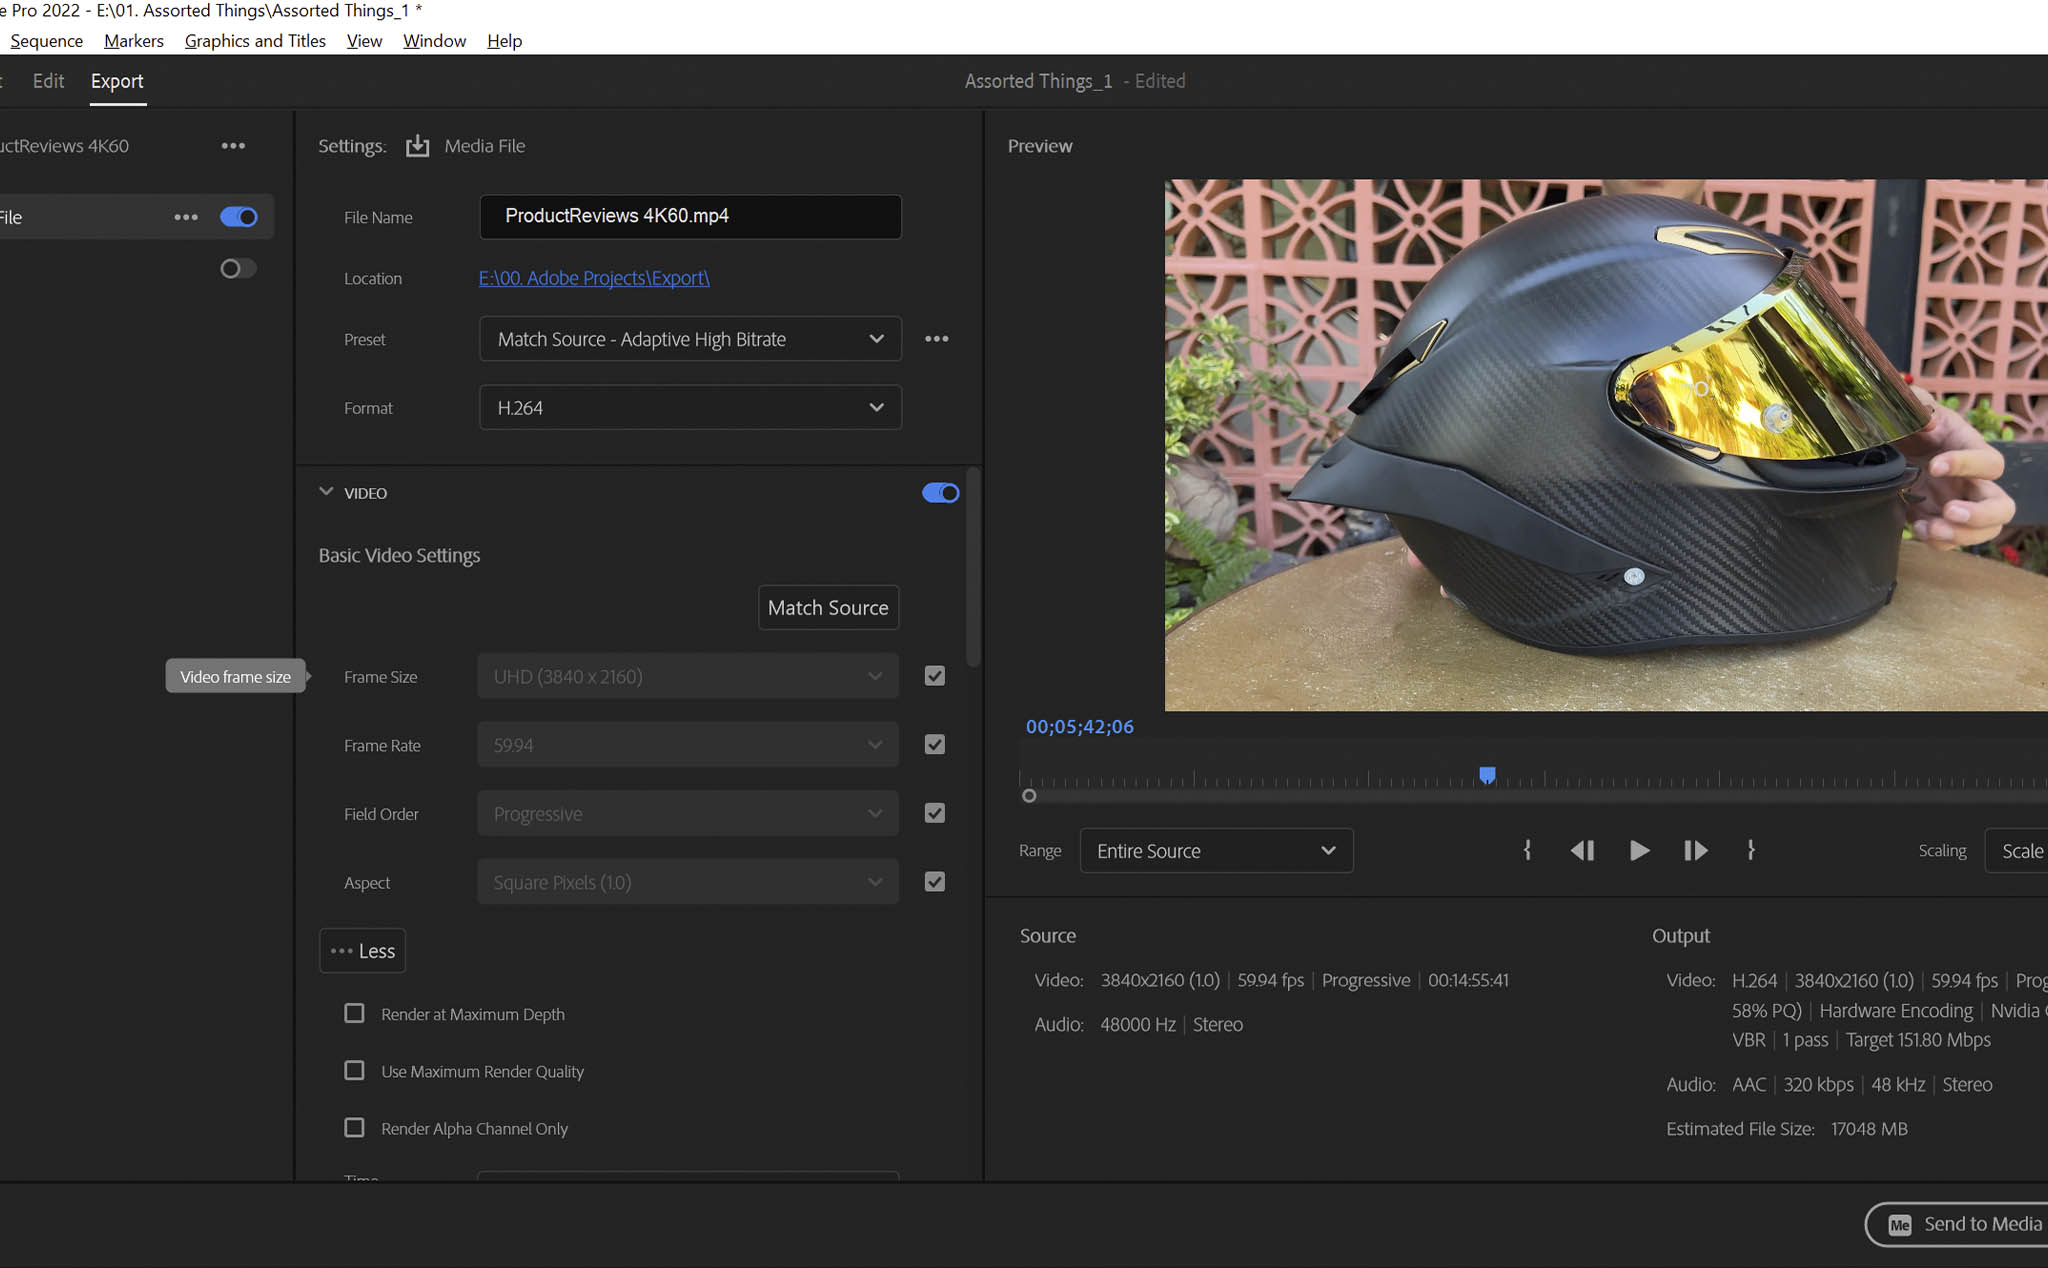Image resolution: width=2048 pixels, height=1268 pixels.
Task: Click the Estimated File Size 17048 MB
Action: point(1787,1129)
